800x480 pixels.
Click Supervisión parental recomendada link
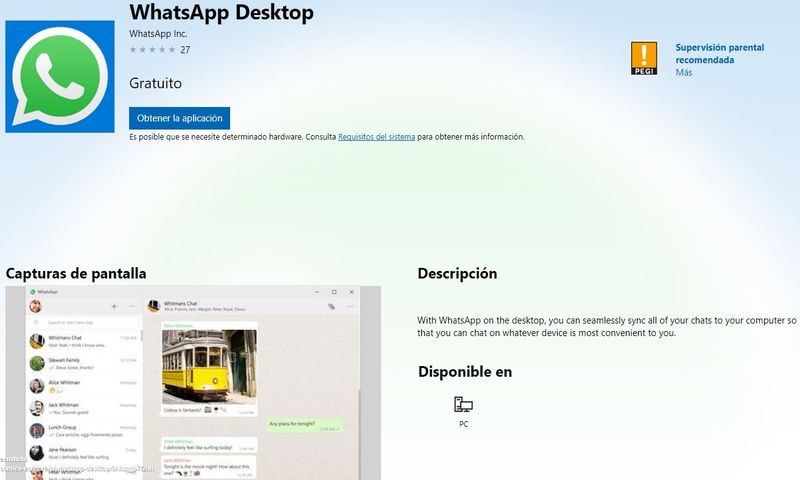tap(719, 54)
